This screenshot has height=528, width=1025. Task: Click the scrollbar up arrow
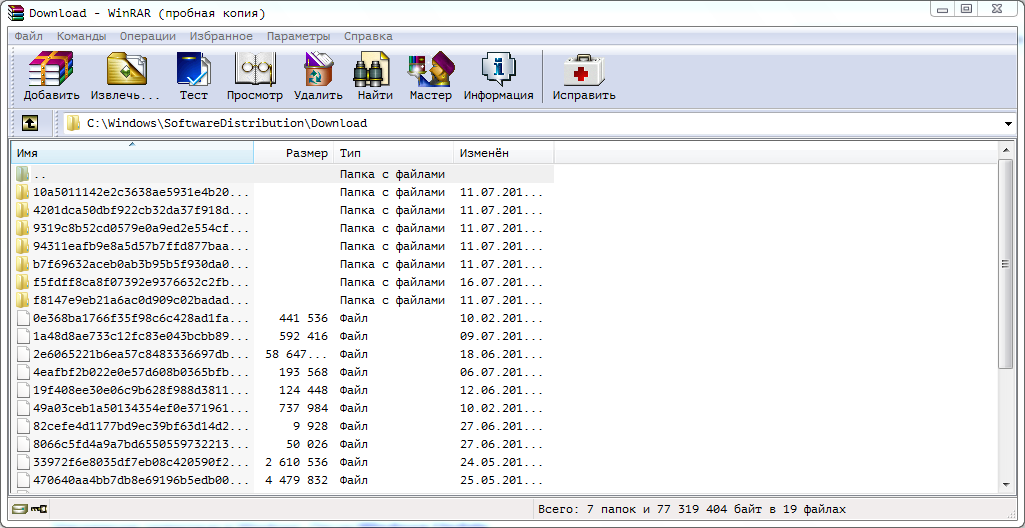(x=1007, y=150)
